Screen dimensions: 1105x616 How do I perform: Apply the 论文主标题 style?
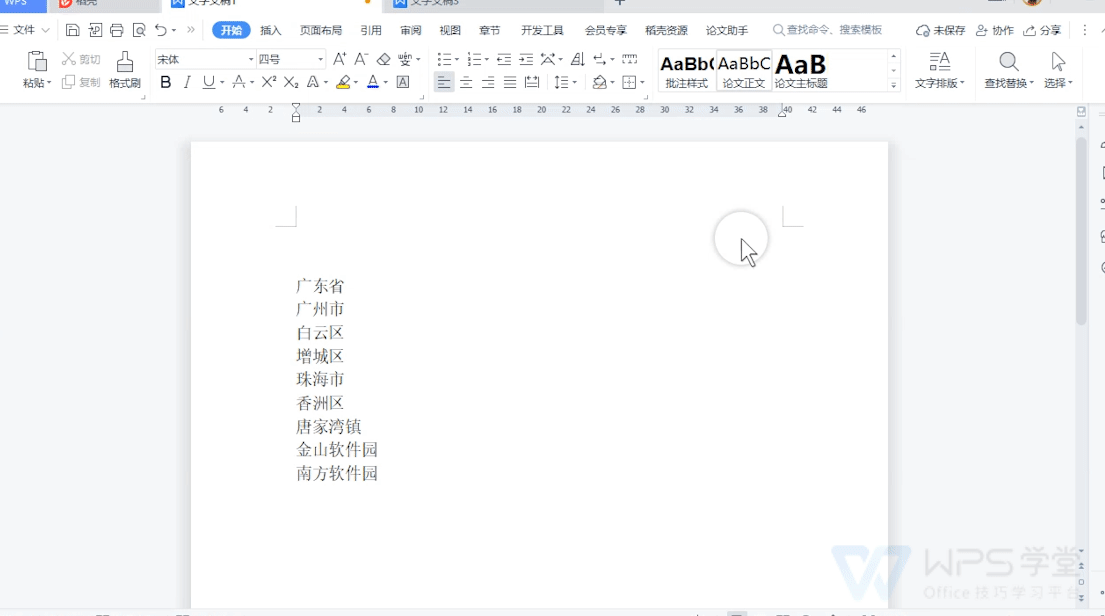click(800, 67)
